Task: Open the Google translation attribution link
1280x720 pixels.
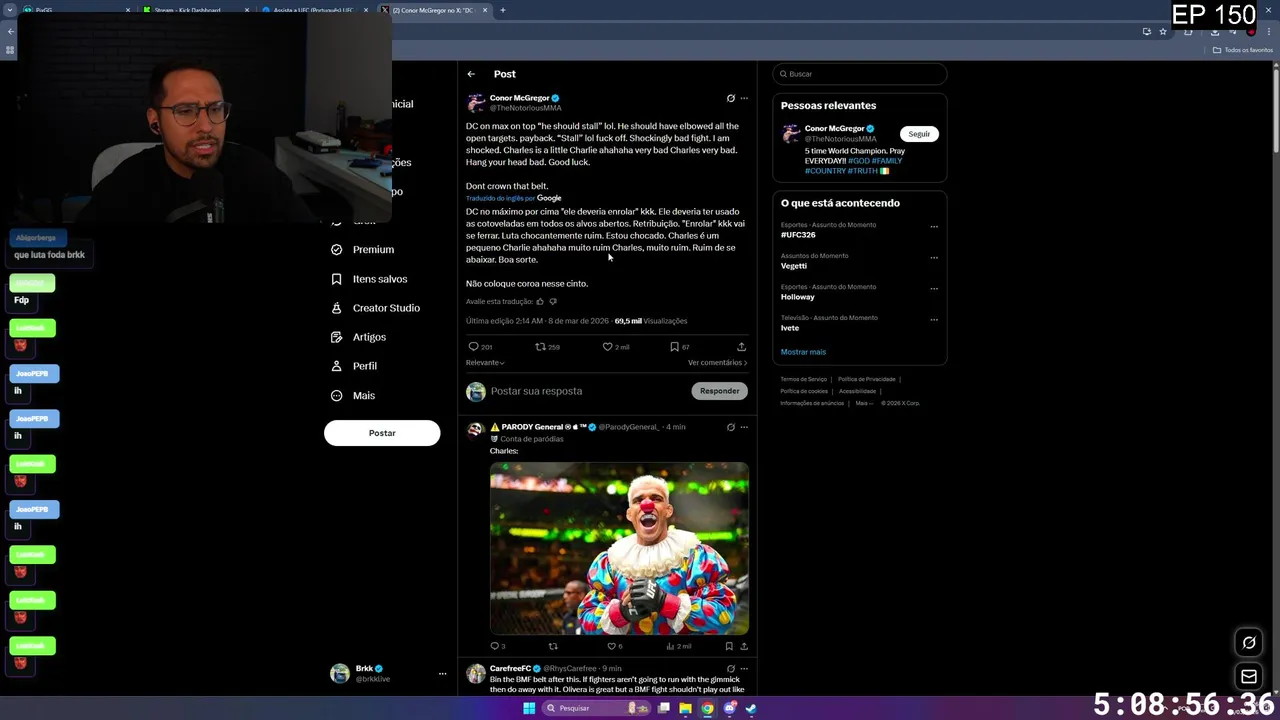Action: [x=549, y=198]
